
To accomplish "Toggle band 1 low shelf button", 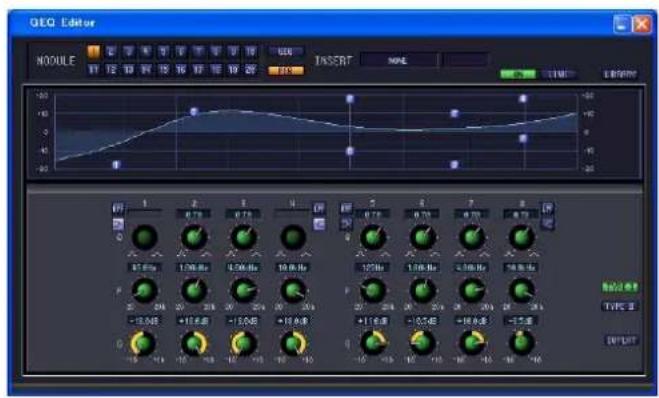I will click(118, 224).
